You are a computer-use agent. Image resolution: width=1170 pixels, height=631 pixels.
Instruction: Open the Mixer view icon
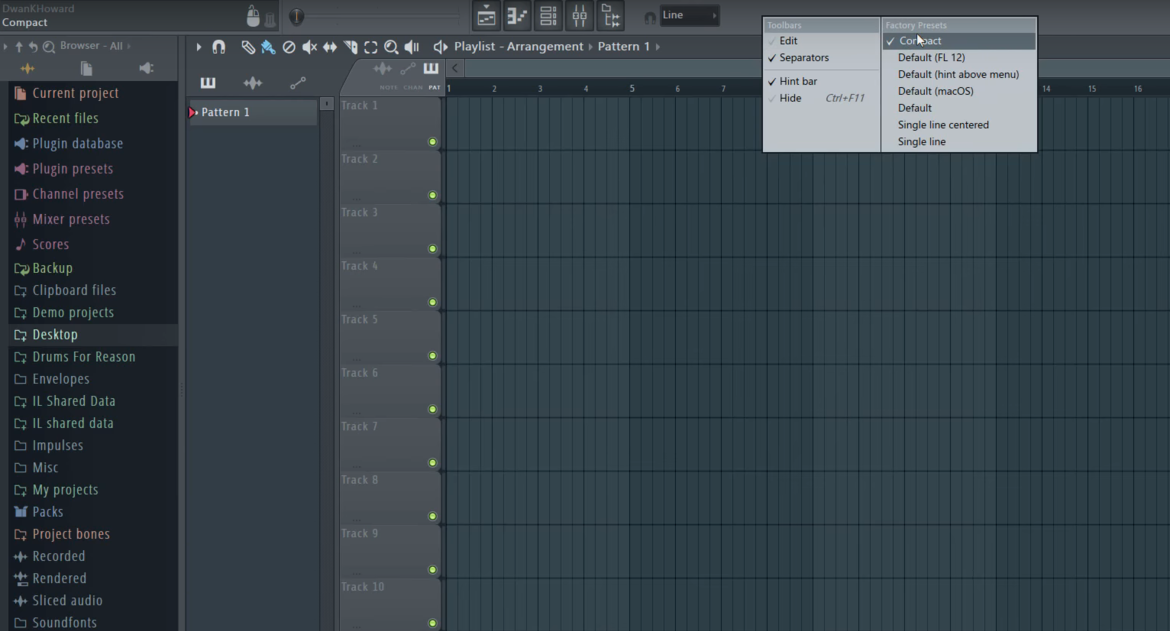(x=580, y=16)
